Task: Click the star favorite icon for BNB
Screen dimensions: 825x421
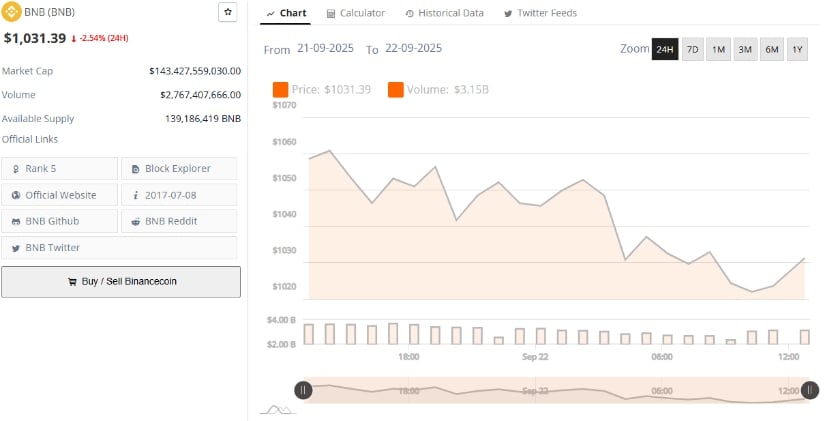Action: (x=228, y=12)
